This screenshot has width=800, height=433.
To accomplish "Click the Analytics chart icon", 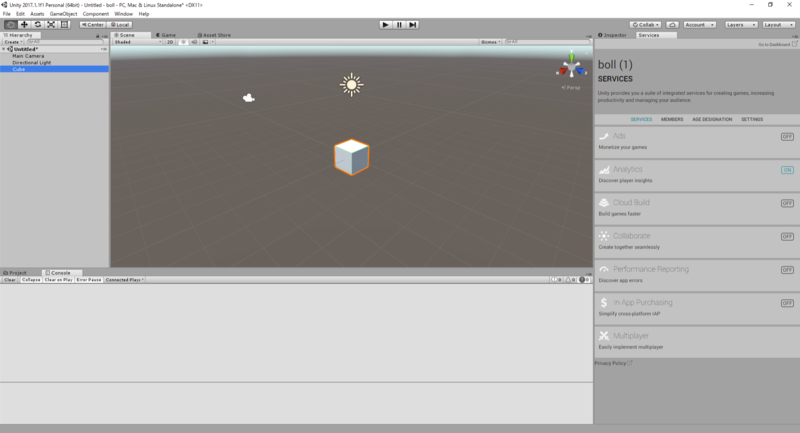I will pyautogui.click(x=604, y=169).
